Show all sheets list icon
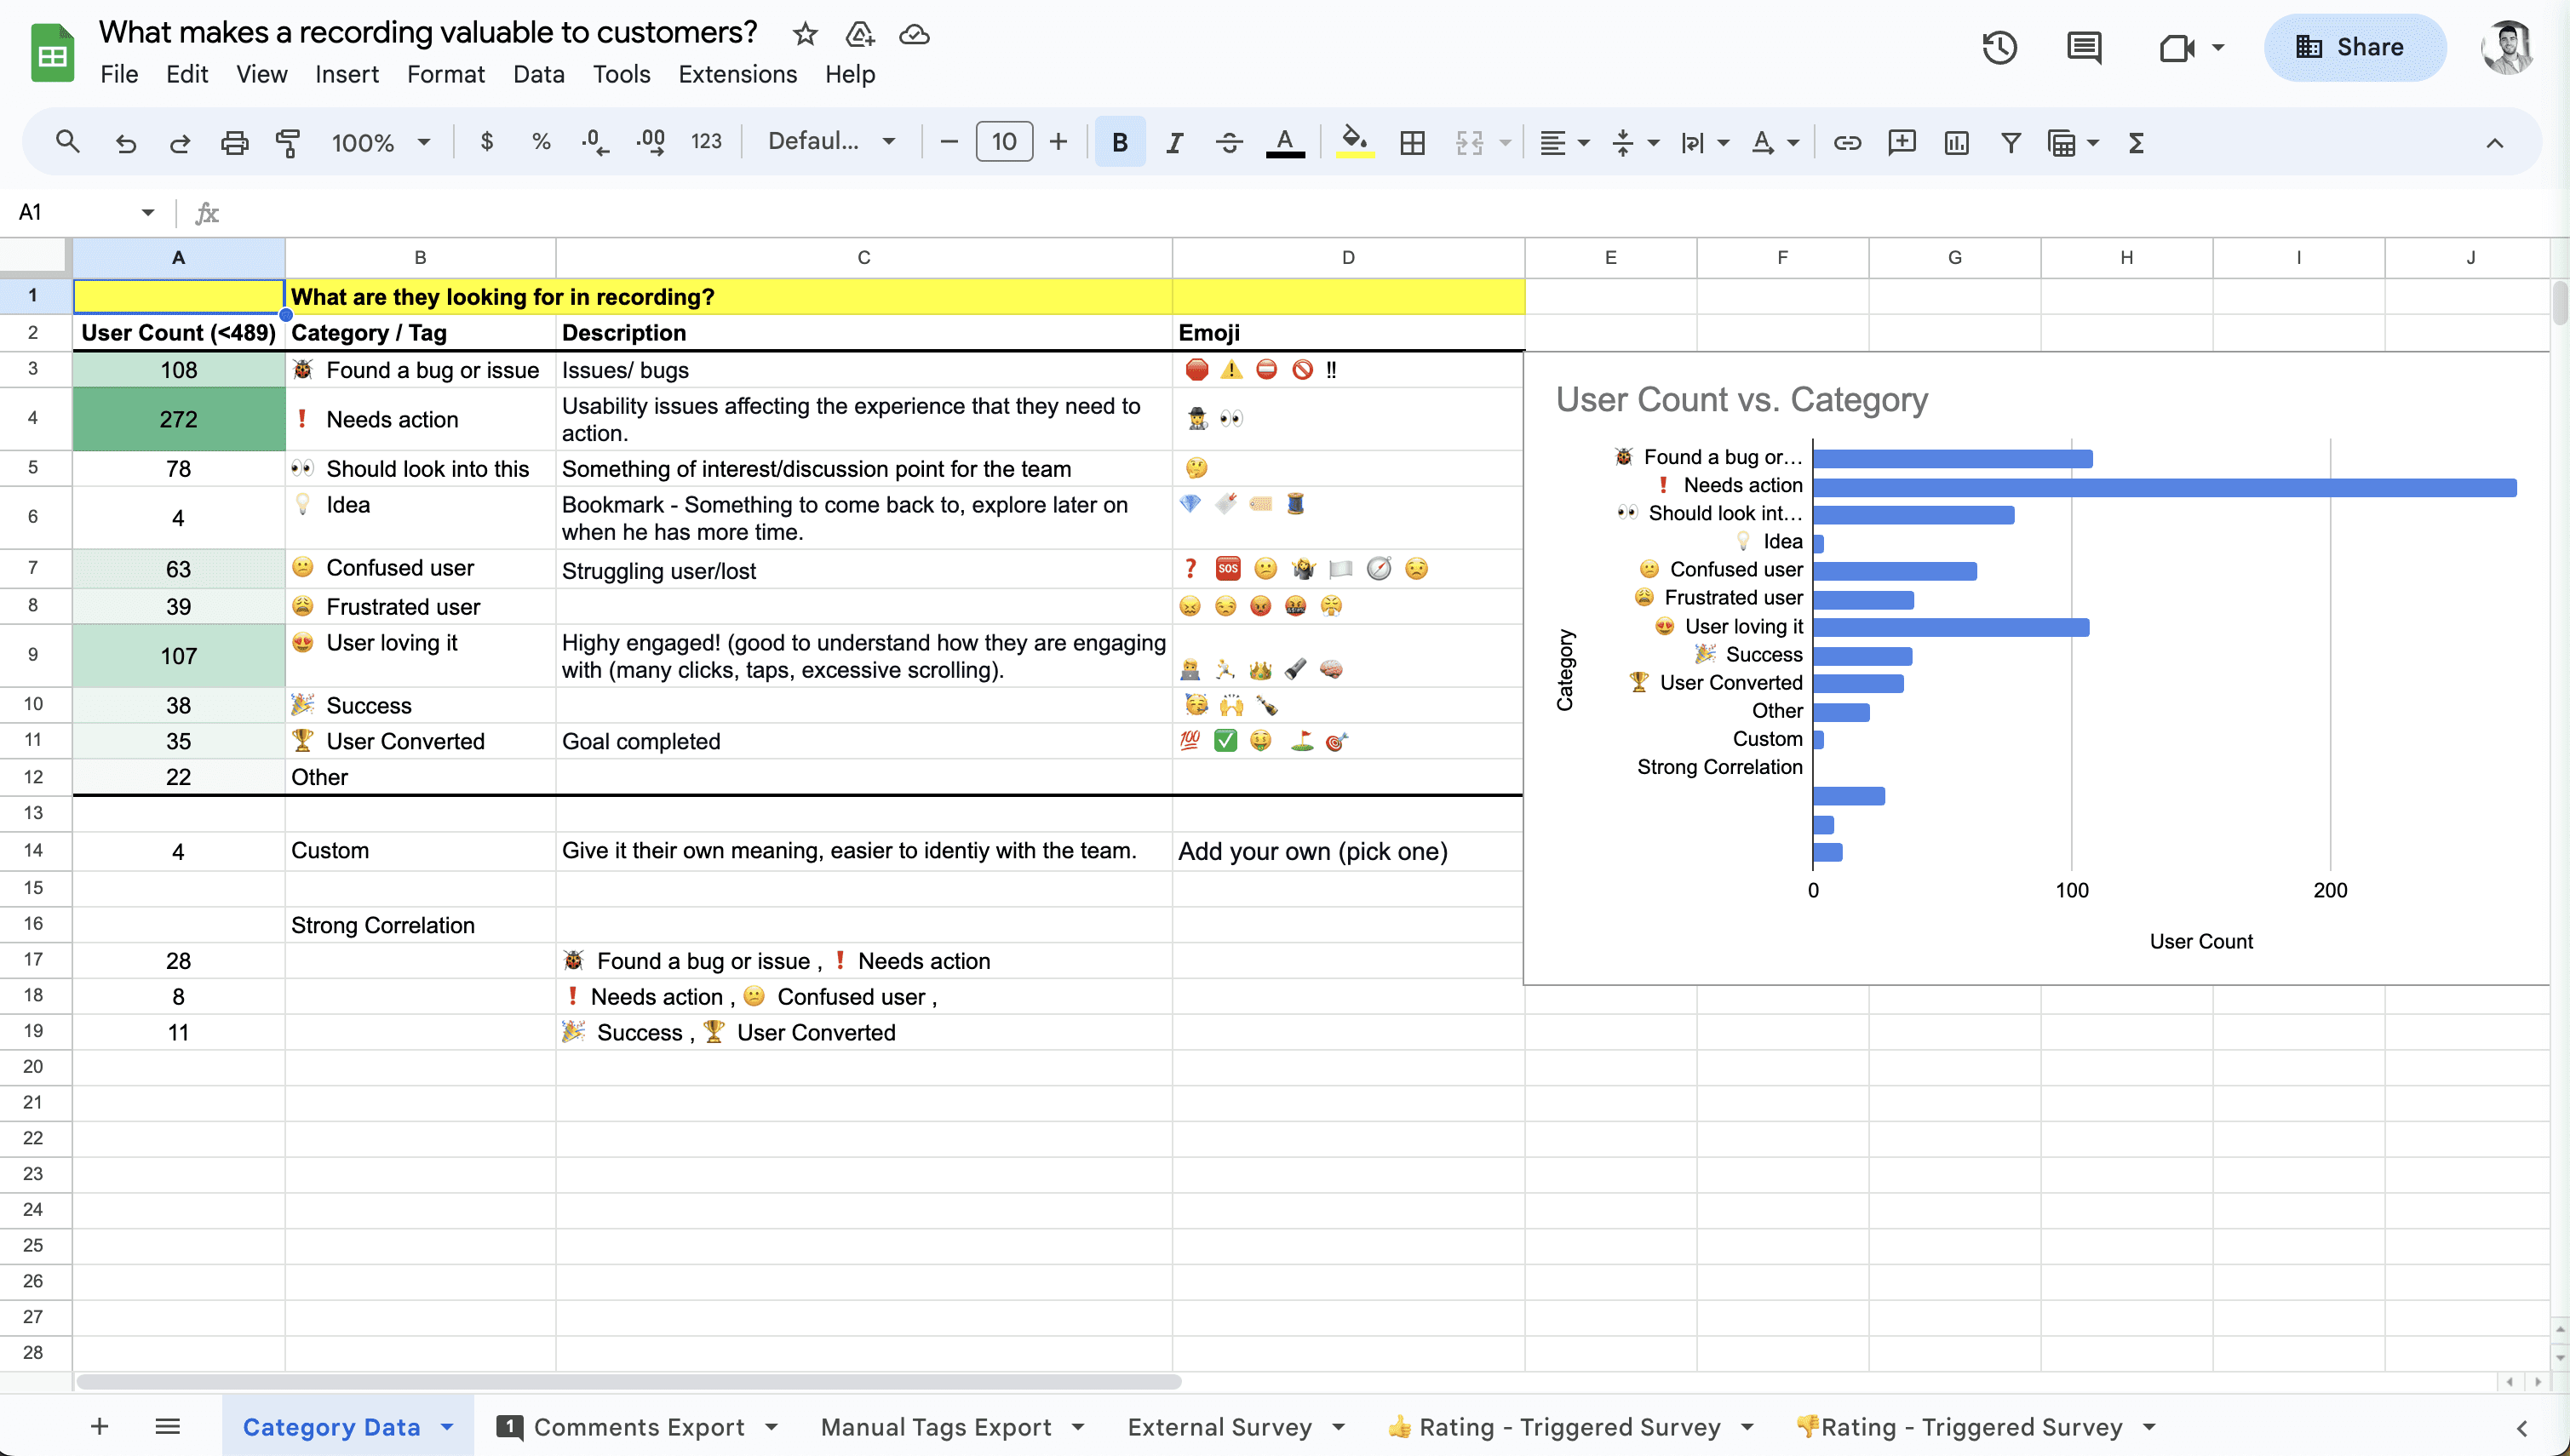Image resolution: width=2570 pixels, height=1456 pixels. click(168, 1426)
